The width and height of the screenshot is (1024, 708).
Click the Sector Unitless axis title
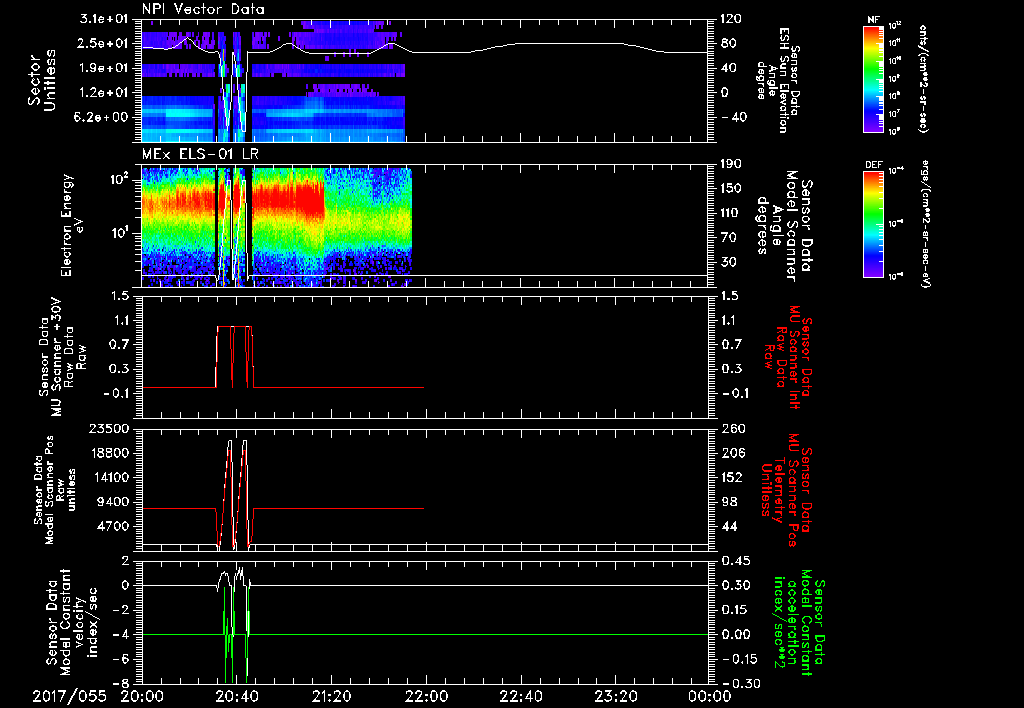pos(42,80)
